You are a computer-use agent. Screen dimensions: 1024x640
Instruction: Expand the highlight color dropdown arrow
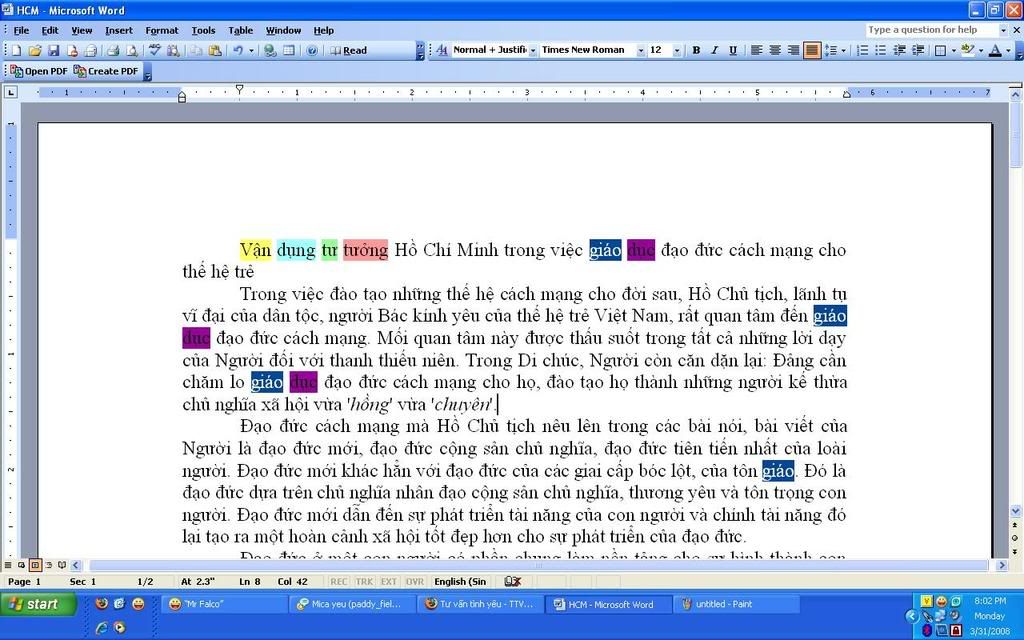980,50
